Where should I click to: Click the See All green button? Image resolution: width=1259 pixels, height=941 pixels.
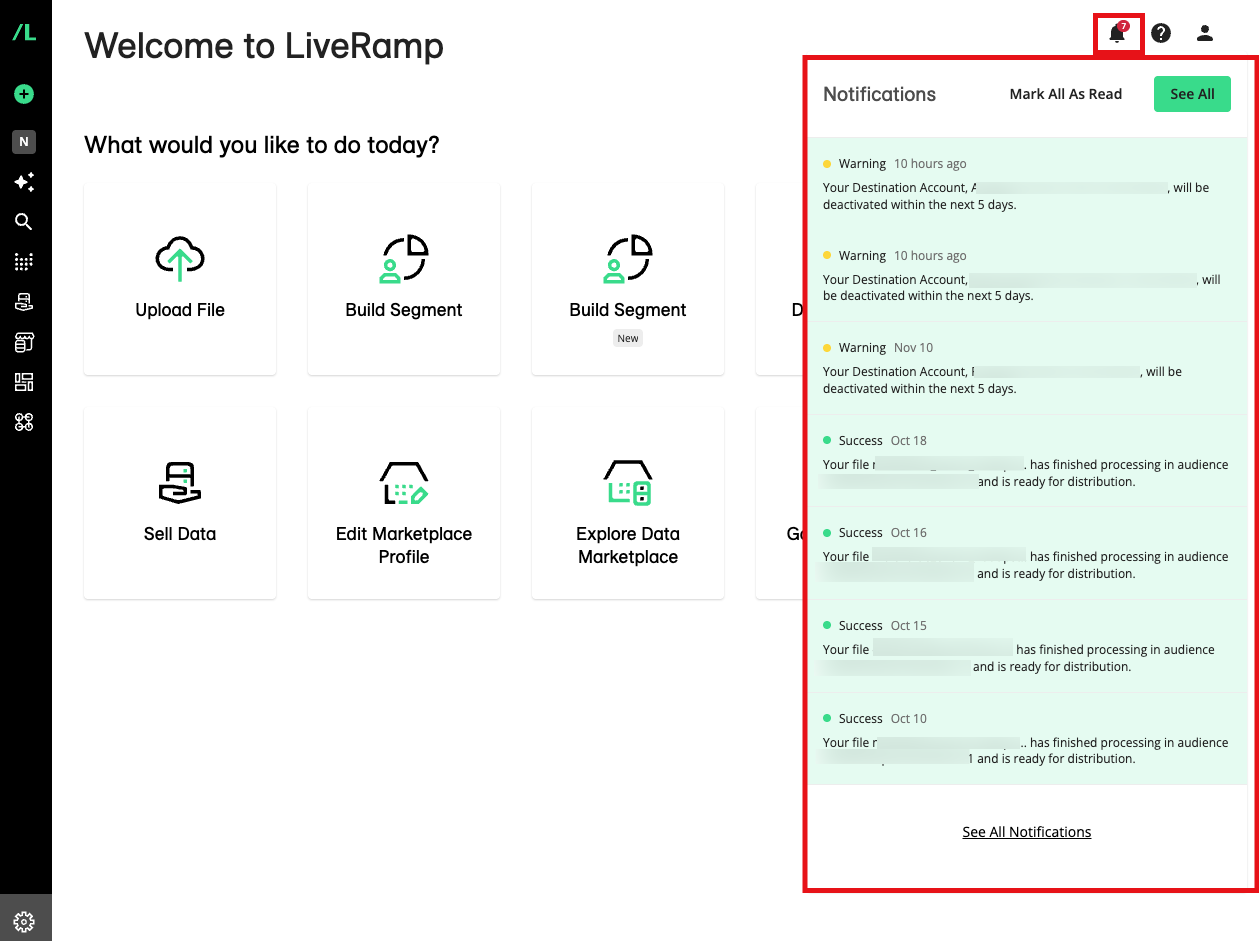pos(1192,94)
